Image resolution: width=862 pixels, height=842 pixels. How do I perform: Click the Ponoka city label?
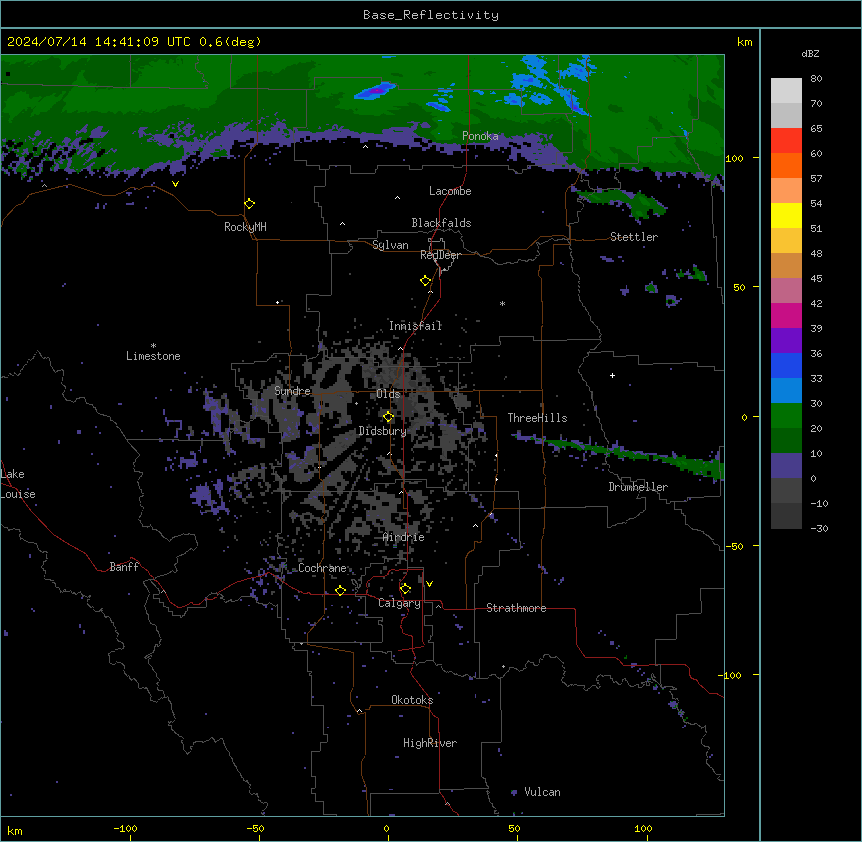480,136
